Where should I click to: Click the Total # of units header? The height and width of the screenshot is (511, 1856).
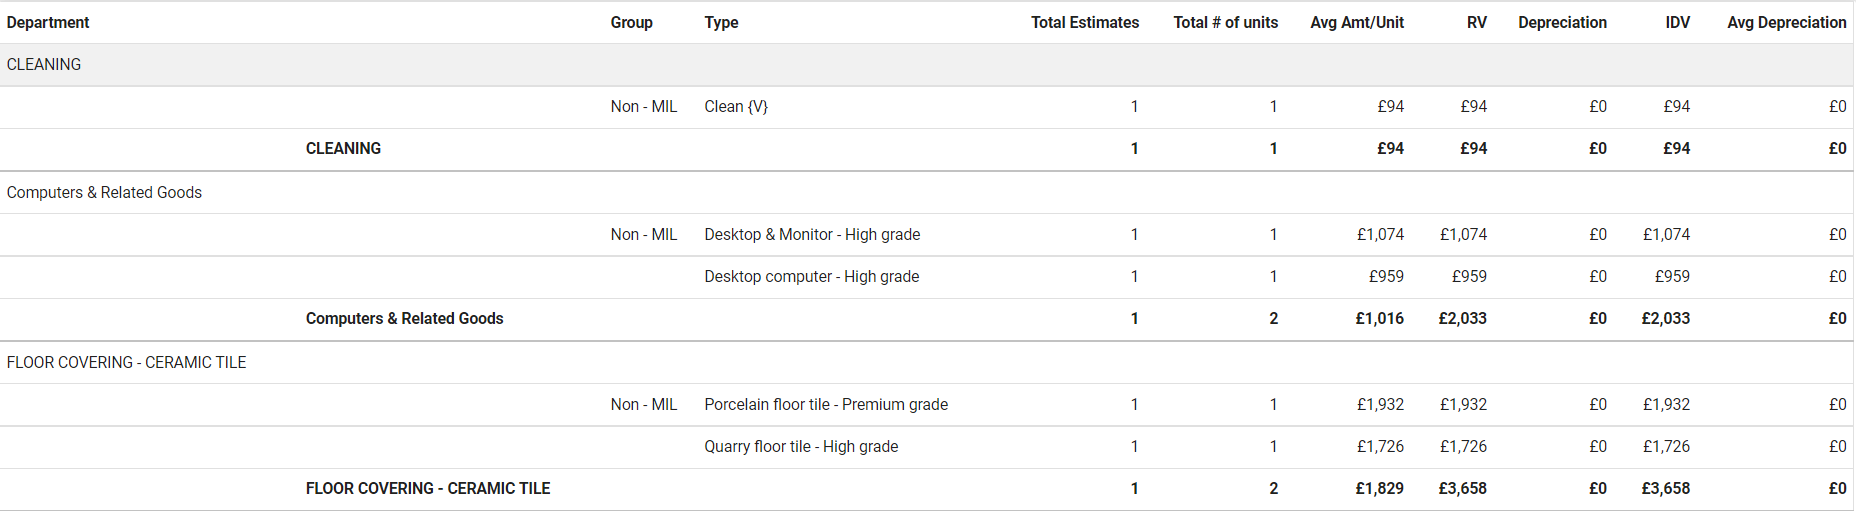tap(1225, 22)
